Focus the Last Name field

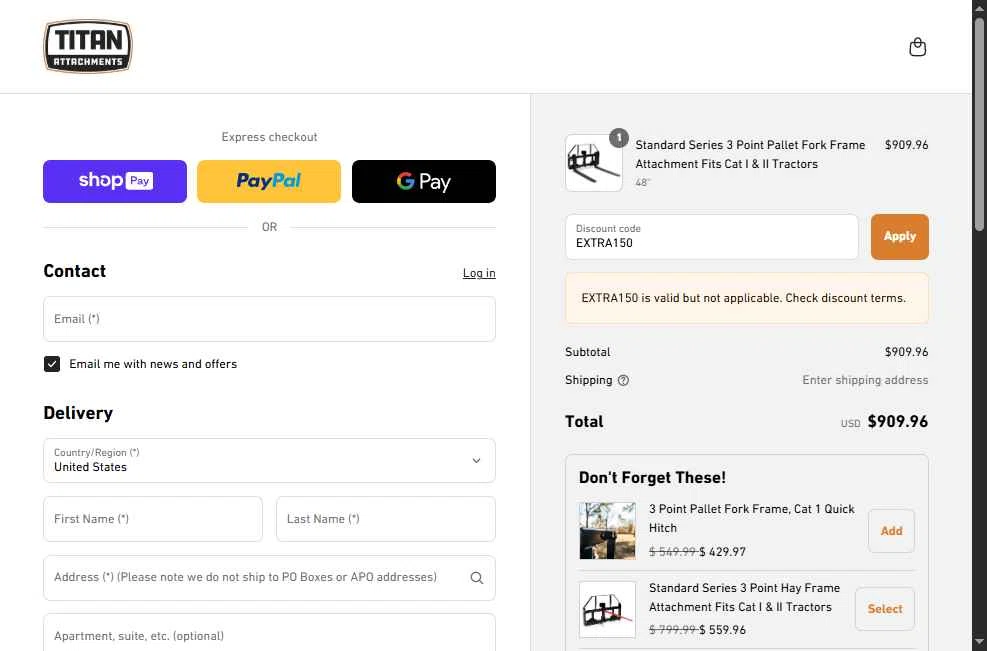pyautogui.click(x=386, y=519)
